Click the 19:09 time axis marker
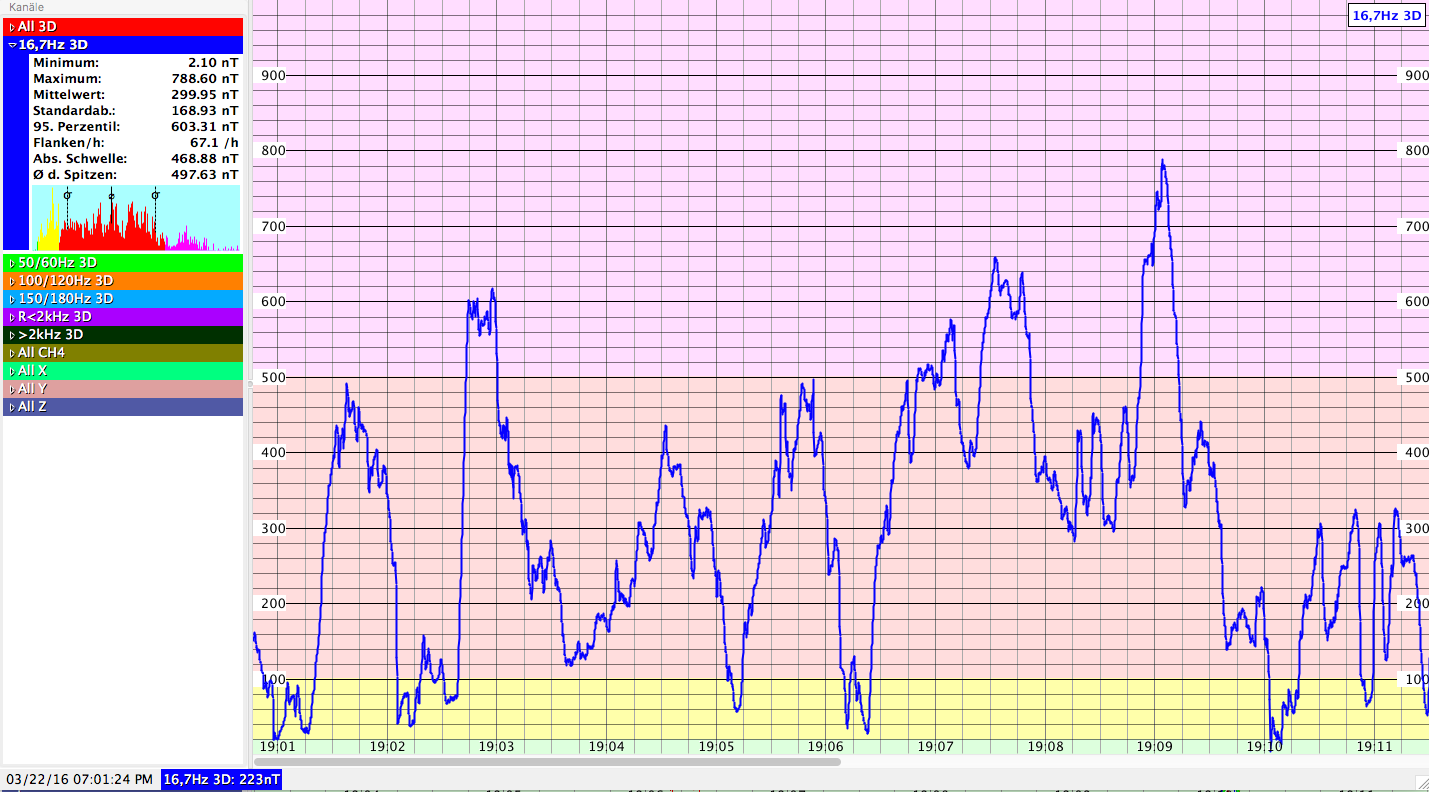 click(x=1154, y=746)
